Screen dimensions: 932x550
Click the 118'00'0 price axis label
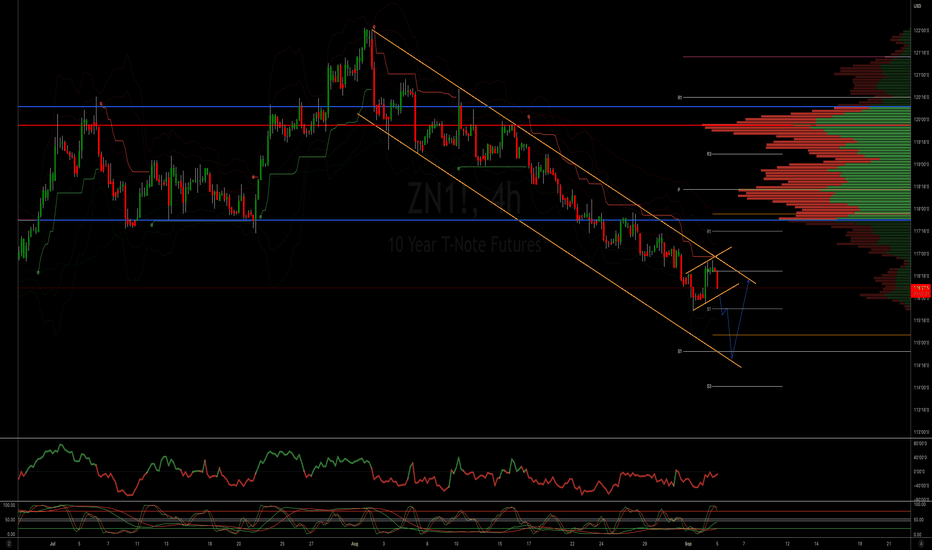click(921, 209)
